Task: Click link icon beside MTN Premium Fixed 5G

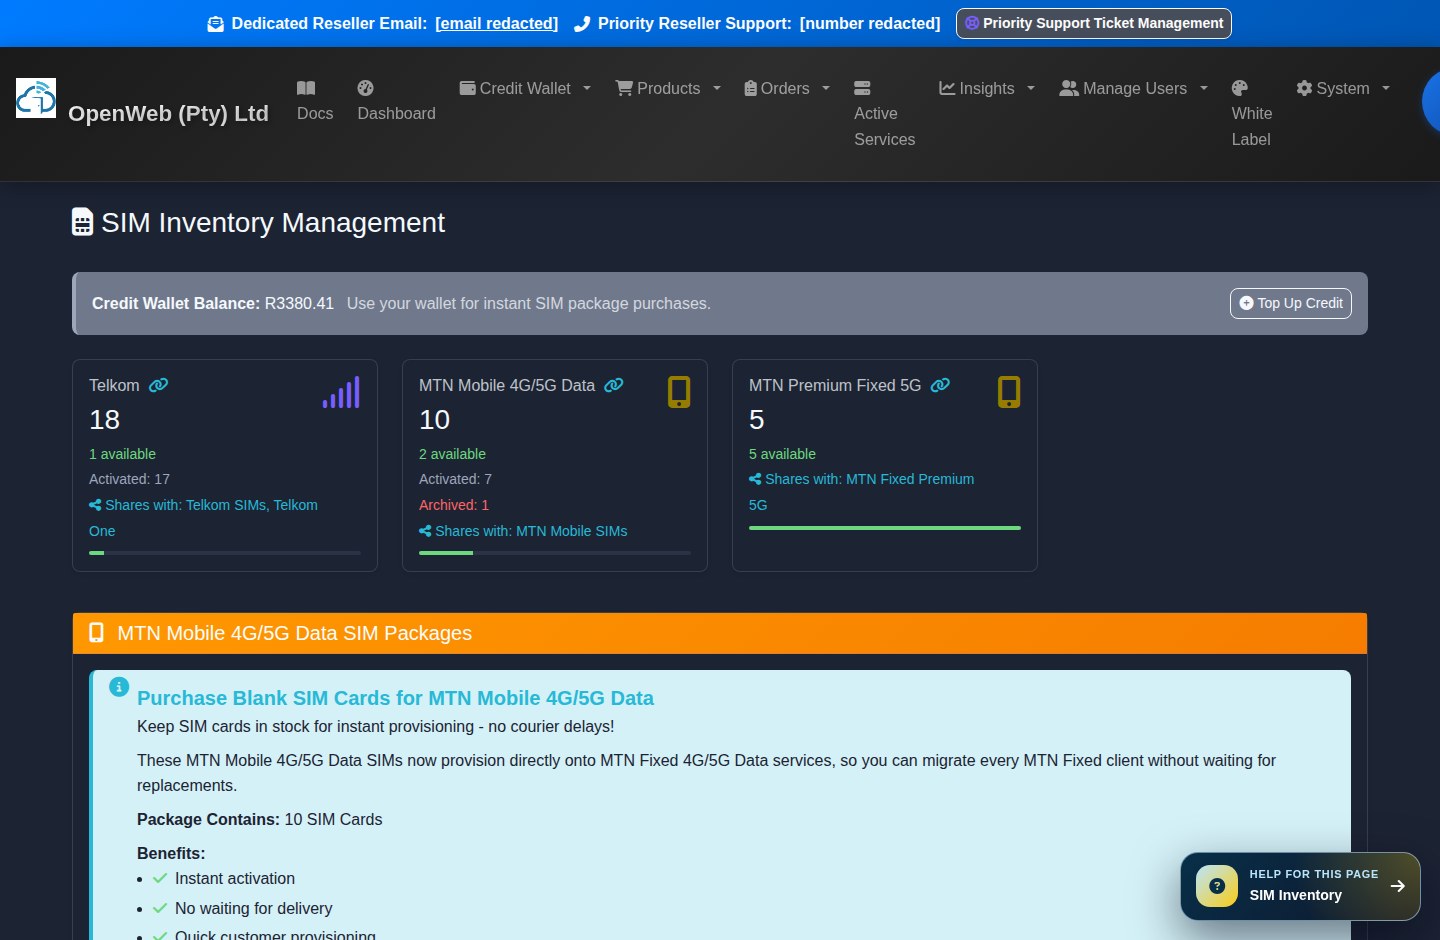Action: (x=940, y=385)
